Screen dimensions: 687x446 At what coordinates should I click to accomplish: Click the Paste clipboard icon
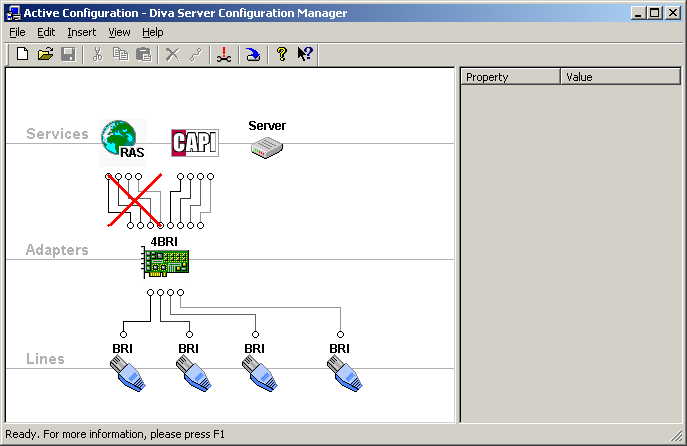pyautogui.click(x=143, y=54)
